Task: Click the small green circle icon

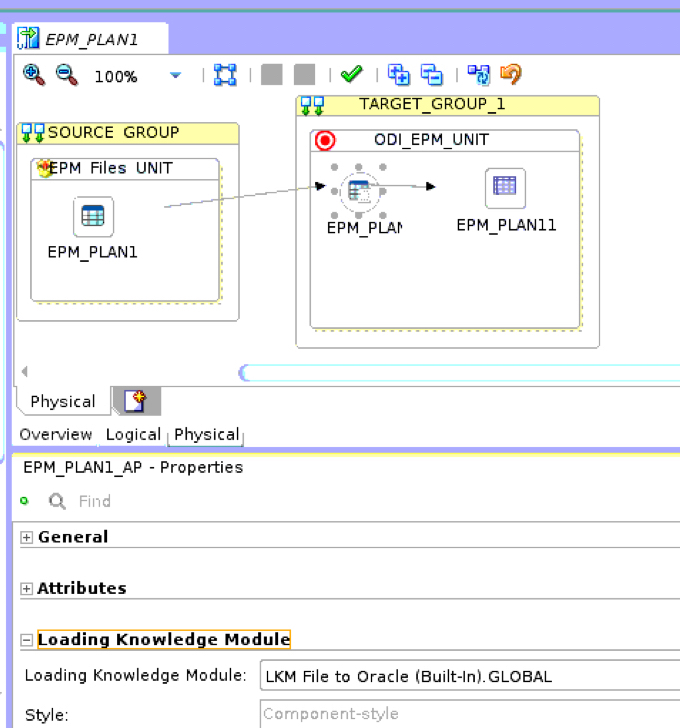Action: pyautogui.click(x=25, y=500)
